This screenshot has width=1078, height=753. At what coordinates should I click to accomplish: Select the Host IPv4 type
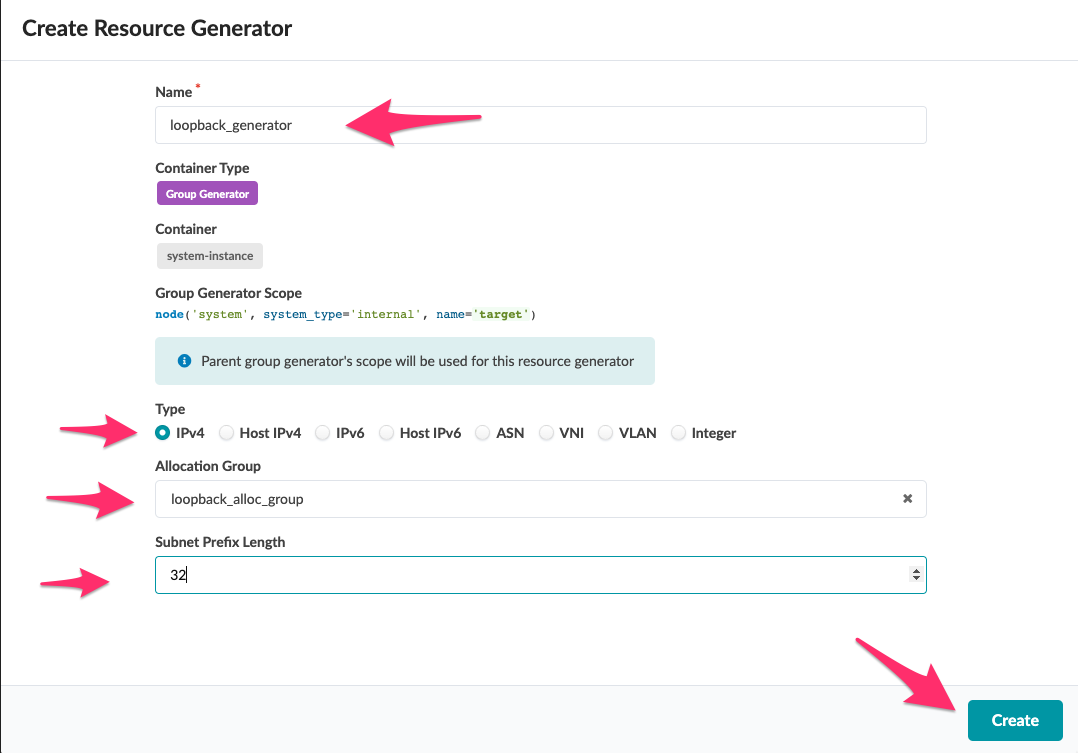click(x=226, y=432)
